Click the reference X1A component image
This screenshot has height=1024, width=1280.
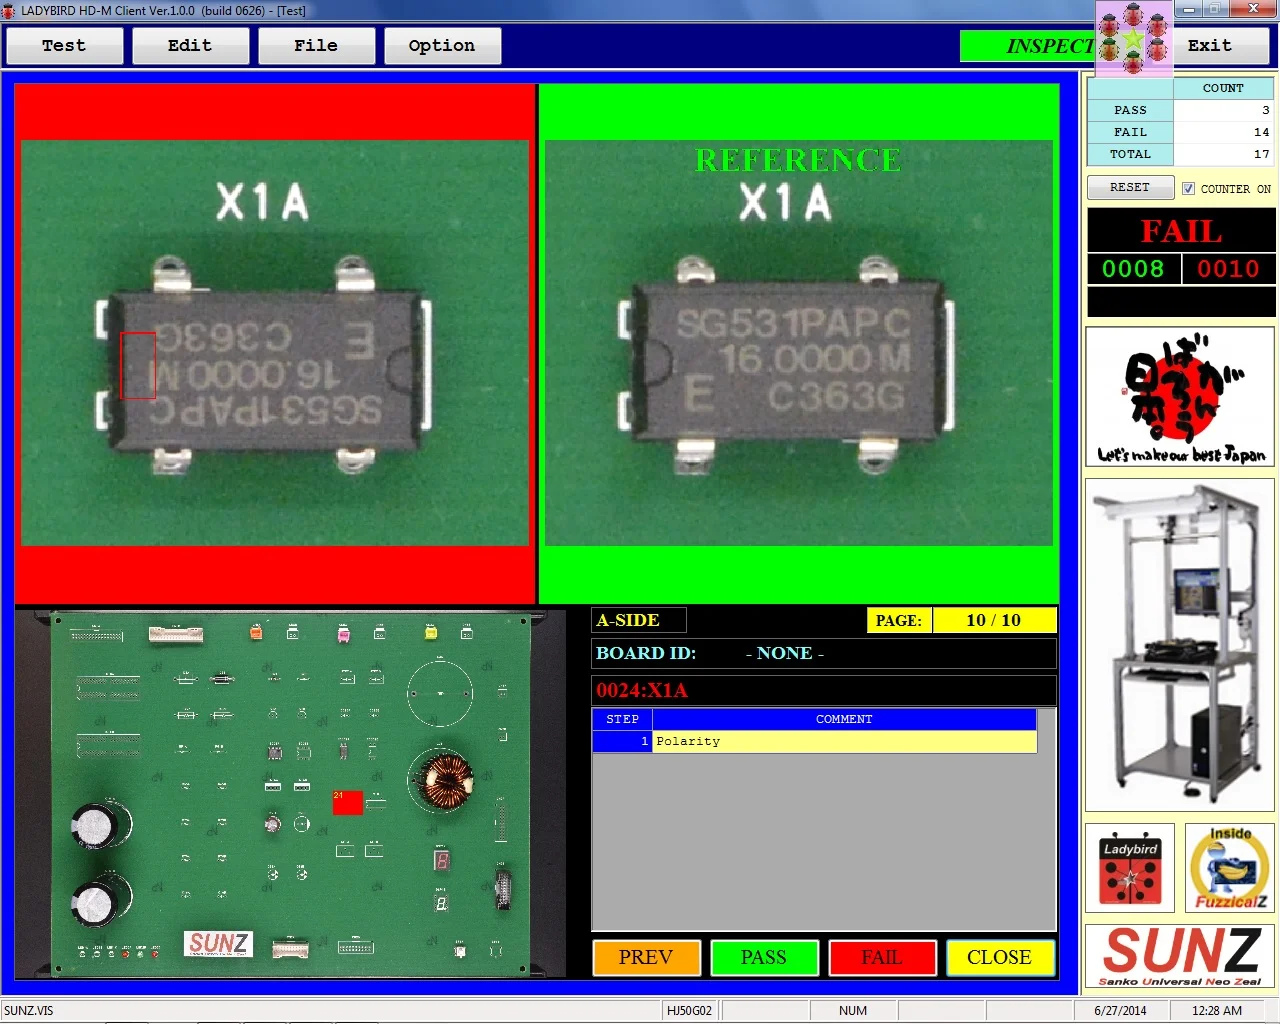[x=799, y=343]
